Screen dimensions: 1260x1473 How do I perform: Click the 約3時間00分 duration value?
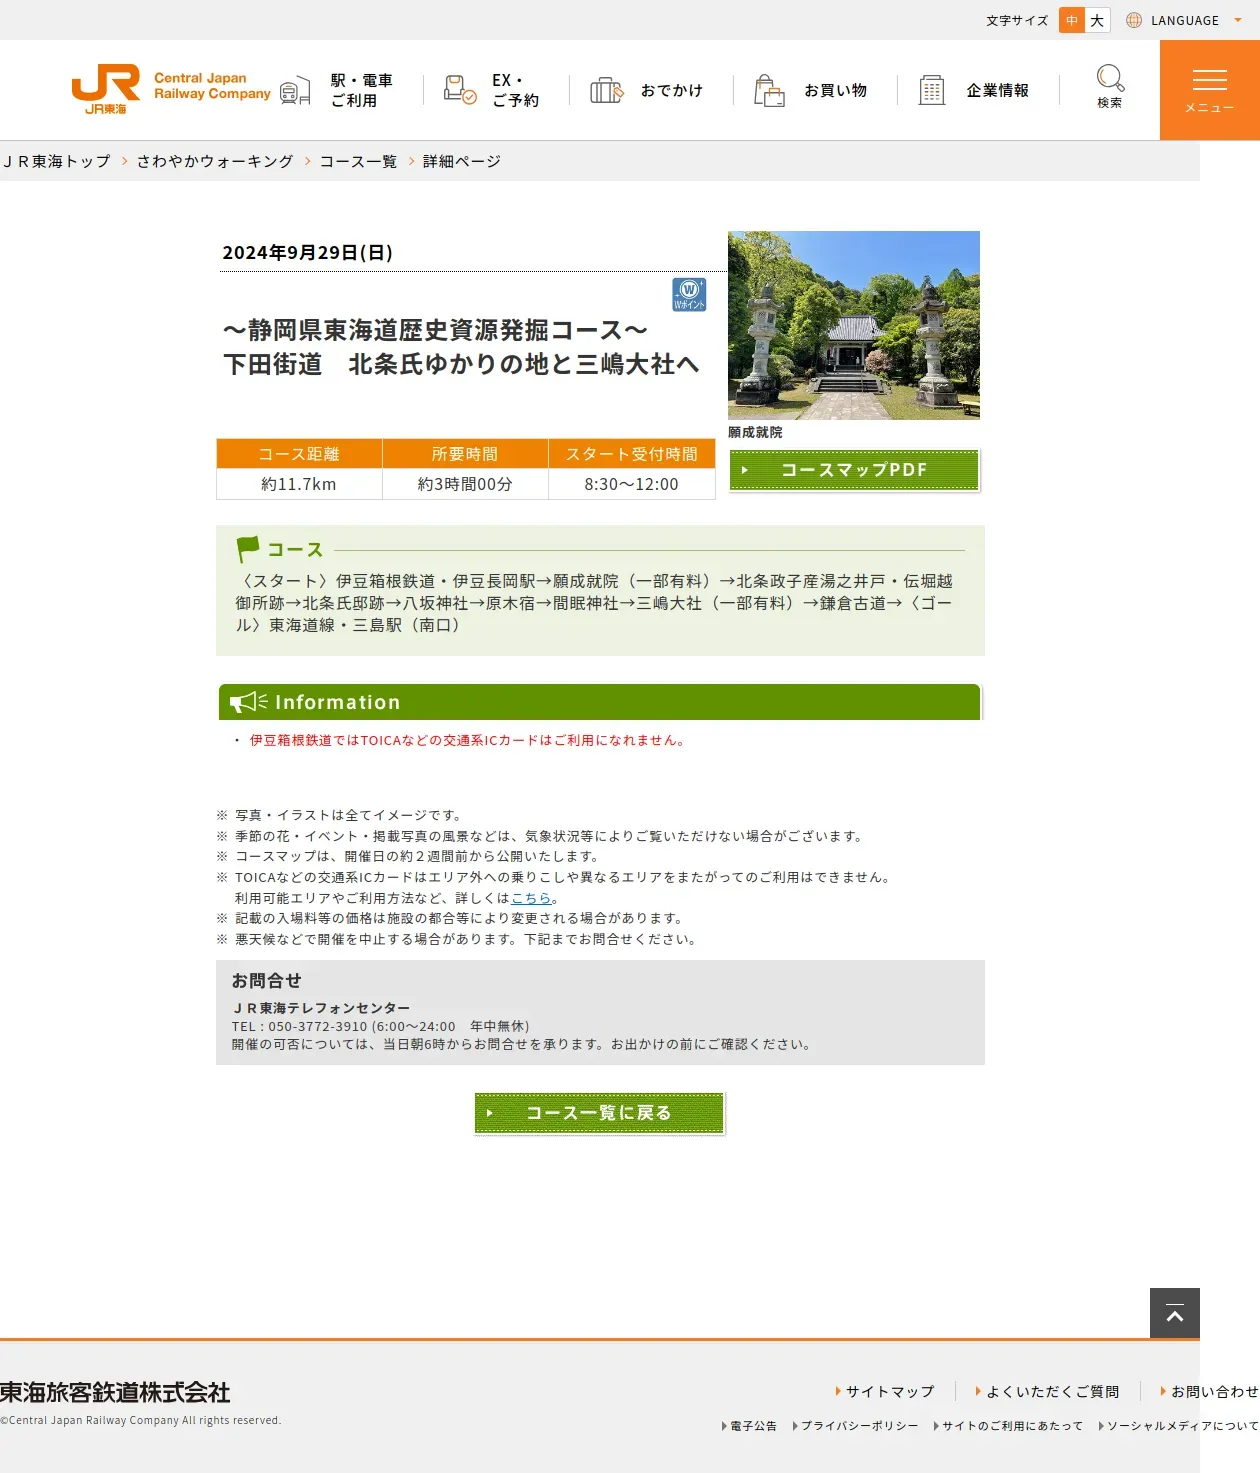pos(465,484)
